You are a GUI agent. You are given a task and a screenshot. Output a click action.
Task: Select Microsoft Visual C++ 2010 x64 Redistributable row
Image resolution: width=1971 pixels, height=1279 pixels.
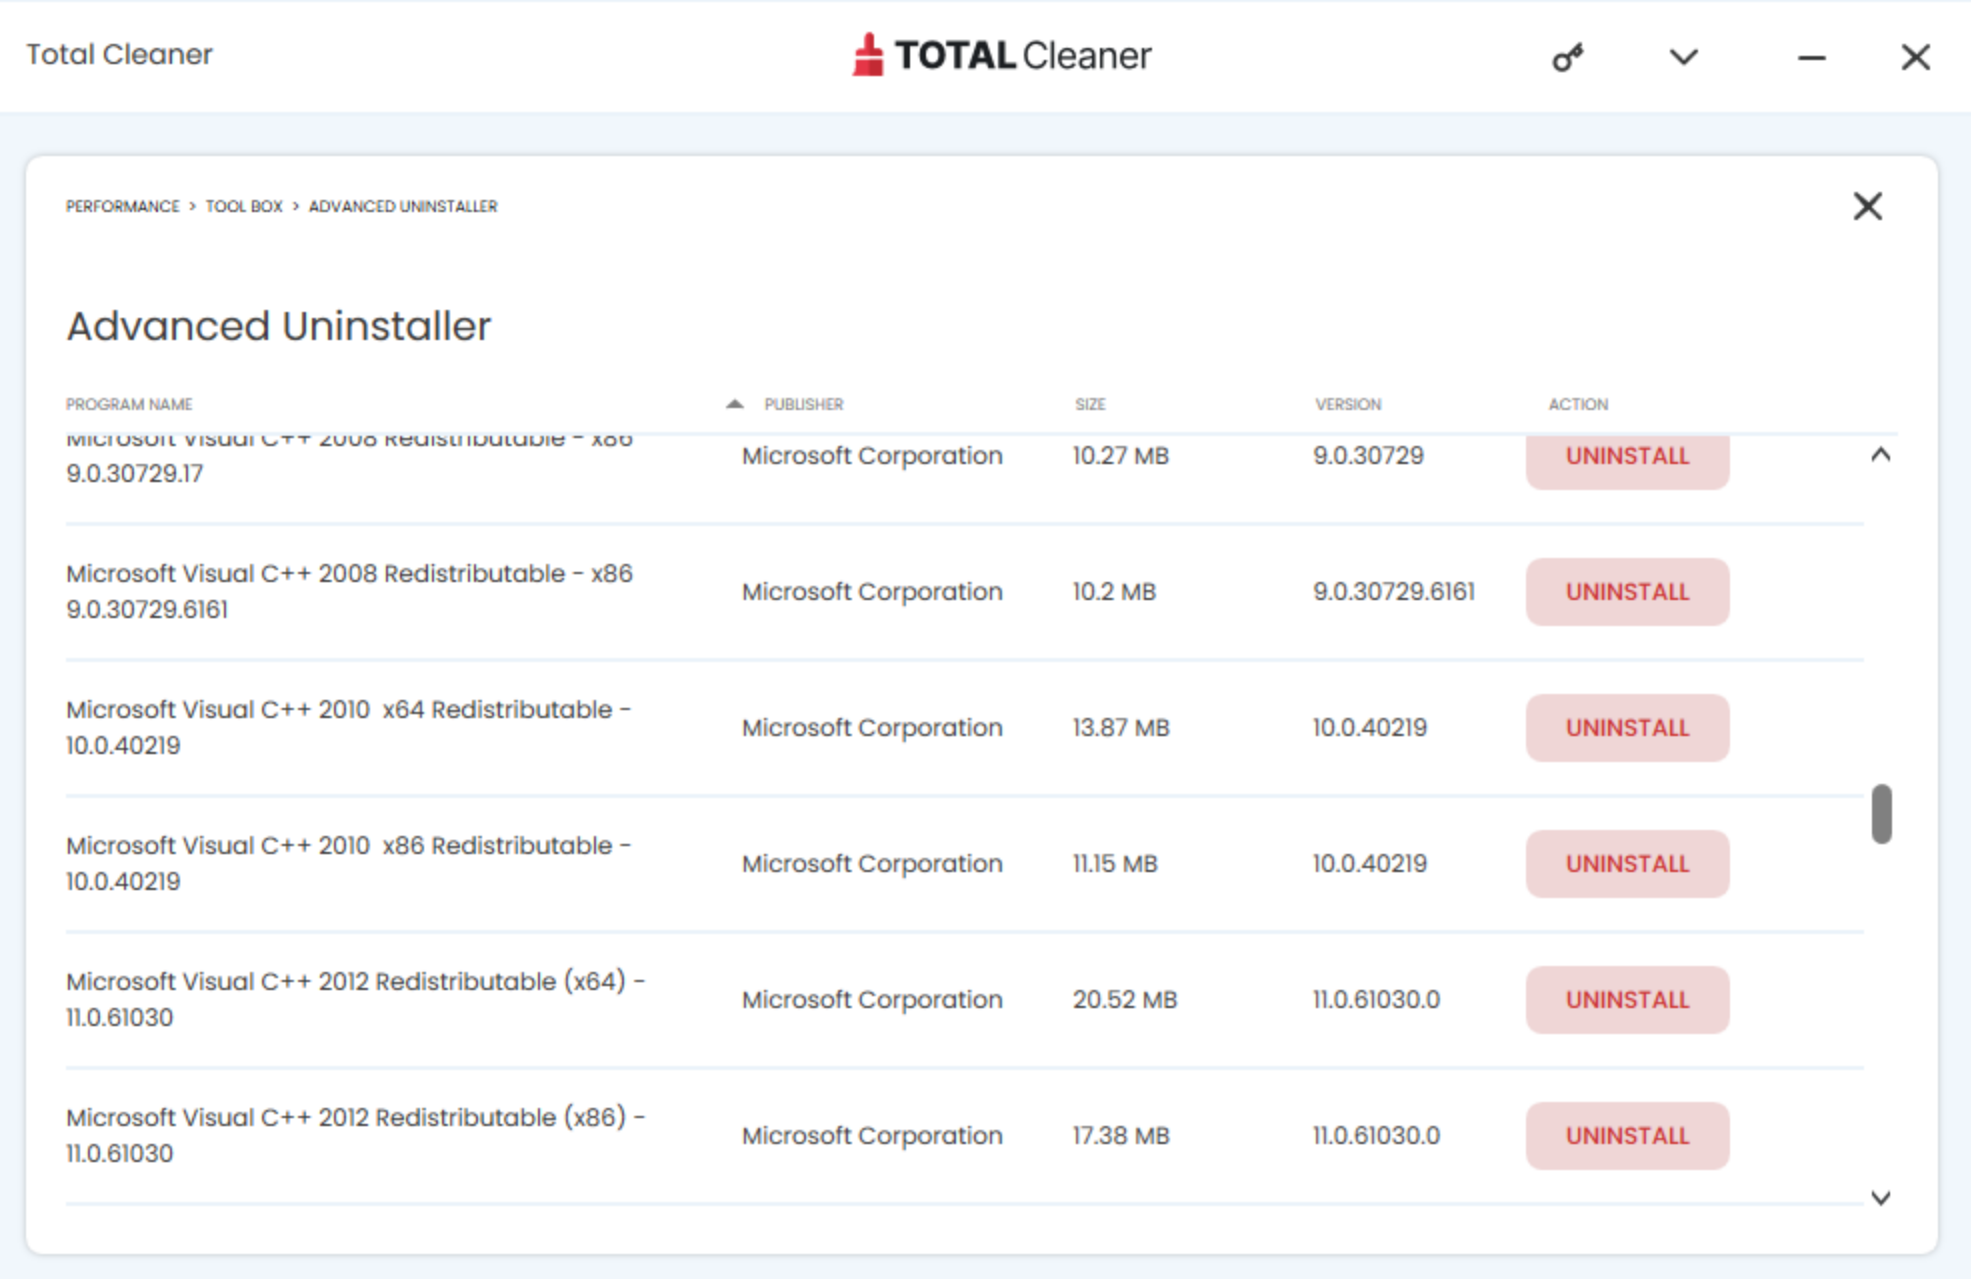pyautogui.click(x=964, y=728)
